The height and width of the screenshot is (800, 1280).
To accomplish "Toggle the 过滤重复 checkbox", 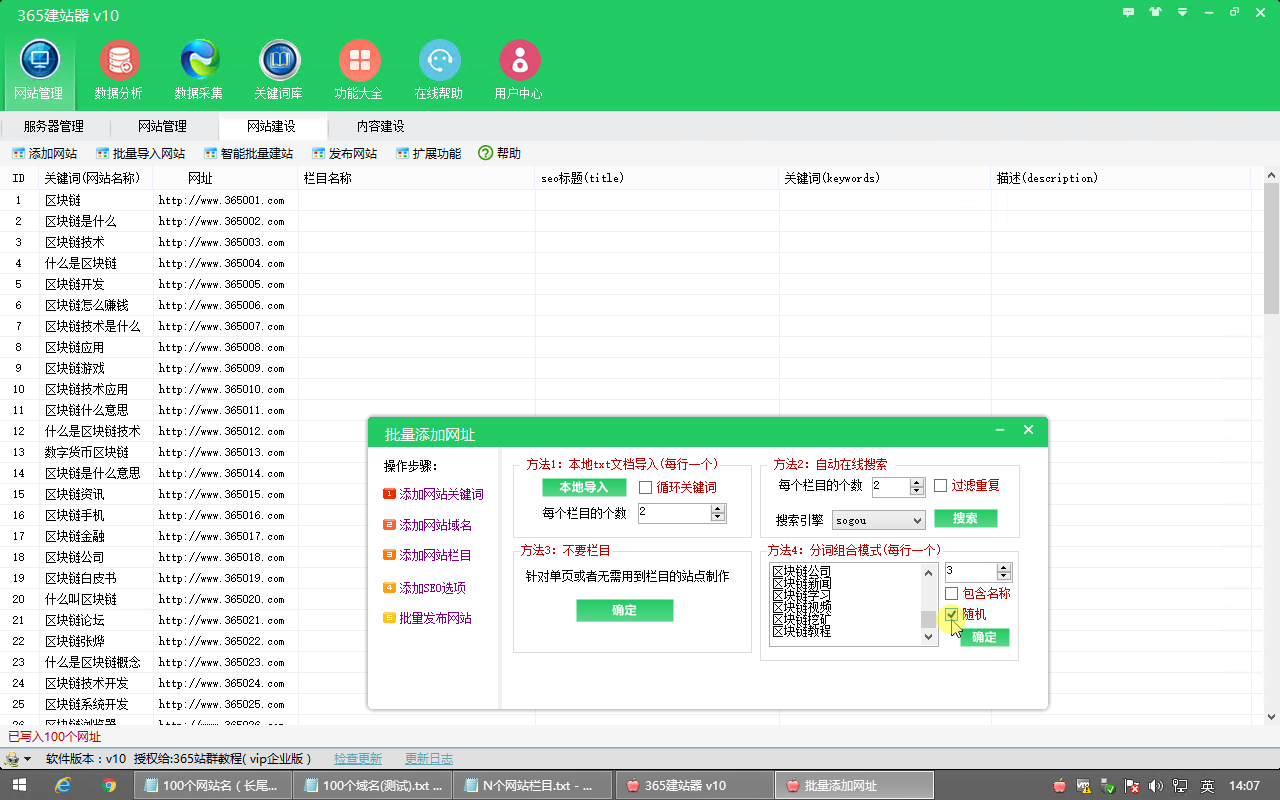I will (x=941, y=486).
